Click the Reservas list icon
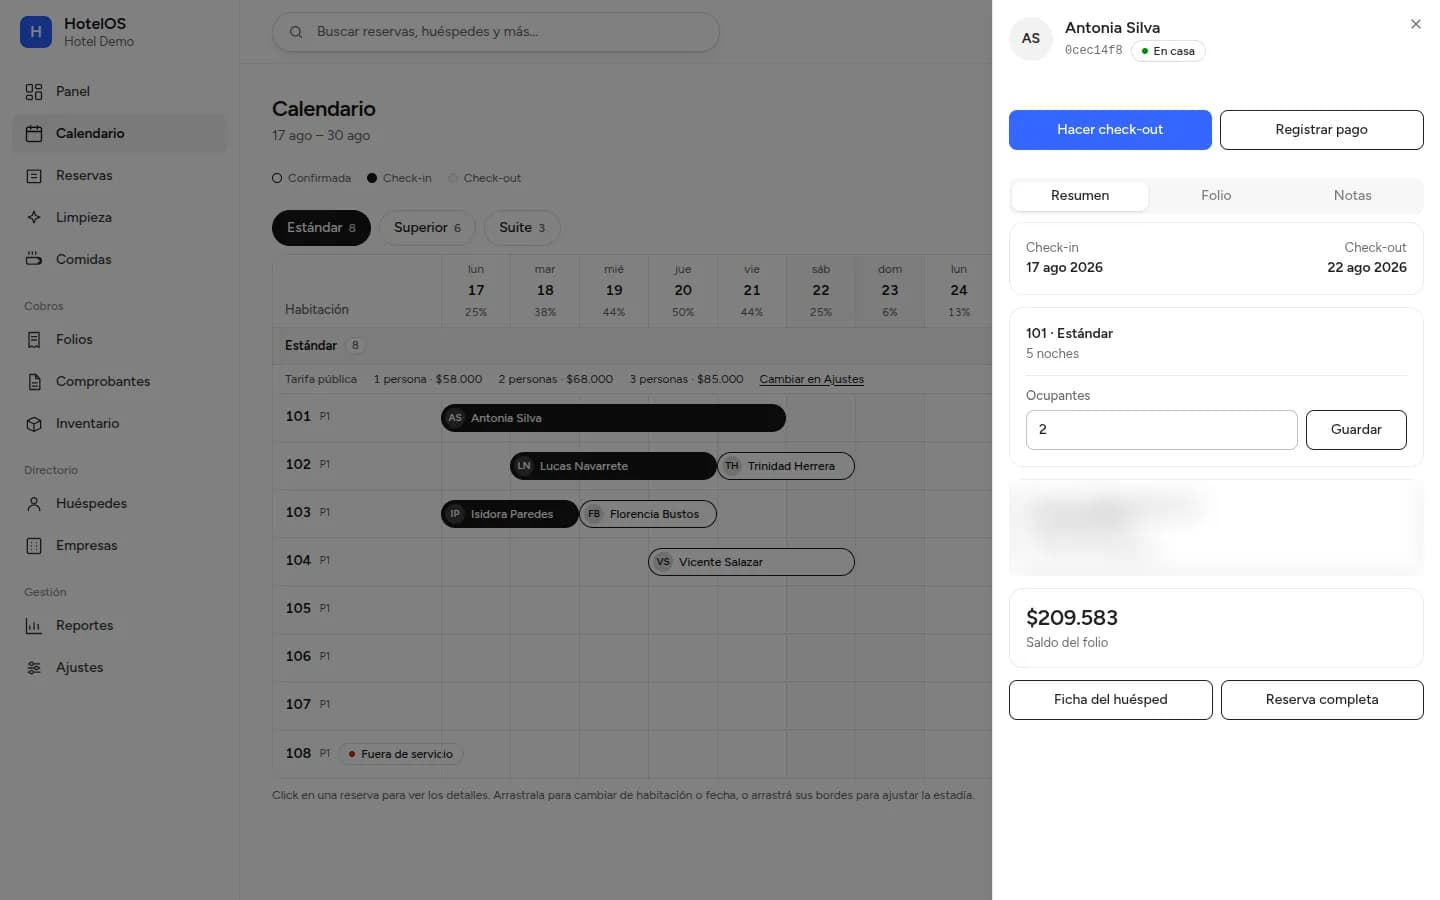 coord(34,176)
